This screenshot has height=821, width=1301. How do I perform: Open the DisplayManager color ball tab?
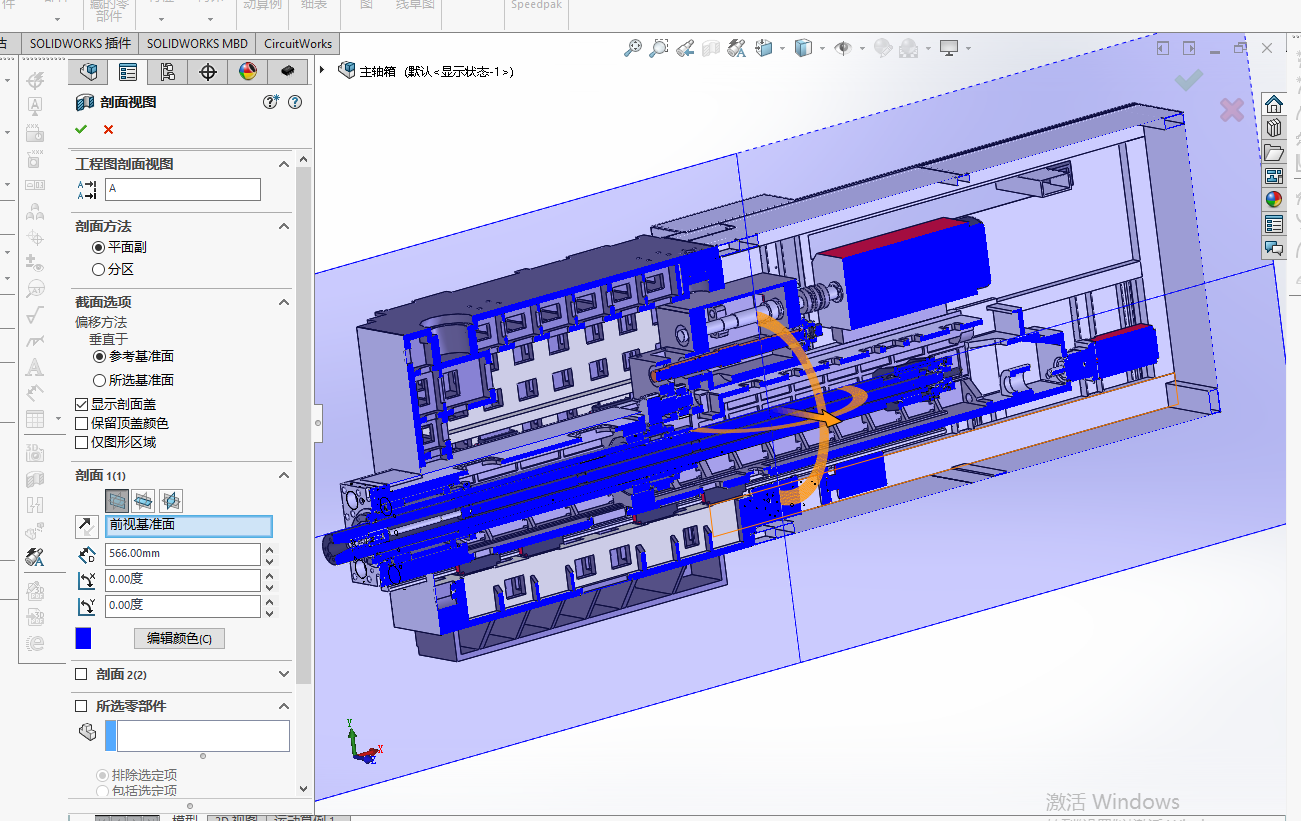point(248,72)
